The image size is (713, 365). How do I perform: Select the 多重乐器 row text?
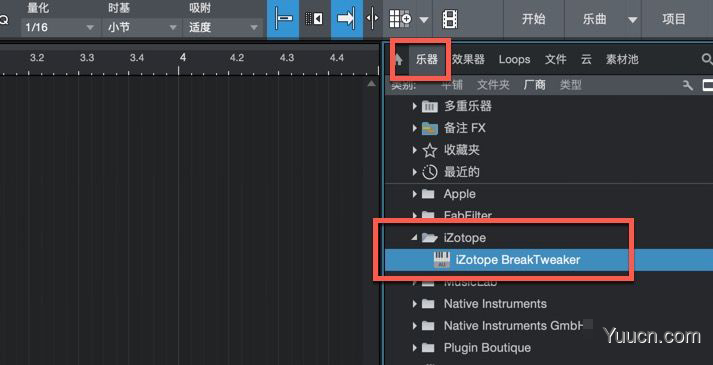click(468, 106)
